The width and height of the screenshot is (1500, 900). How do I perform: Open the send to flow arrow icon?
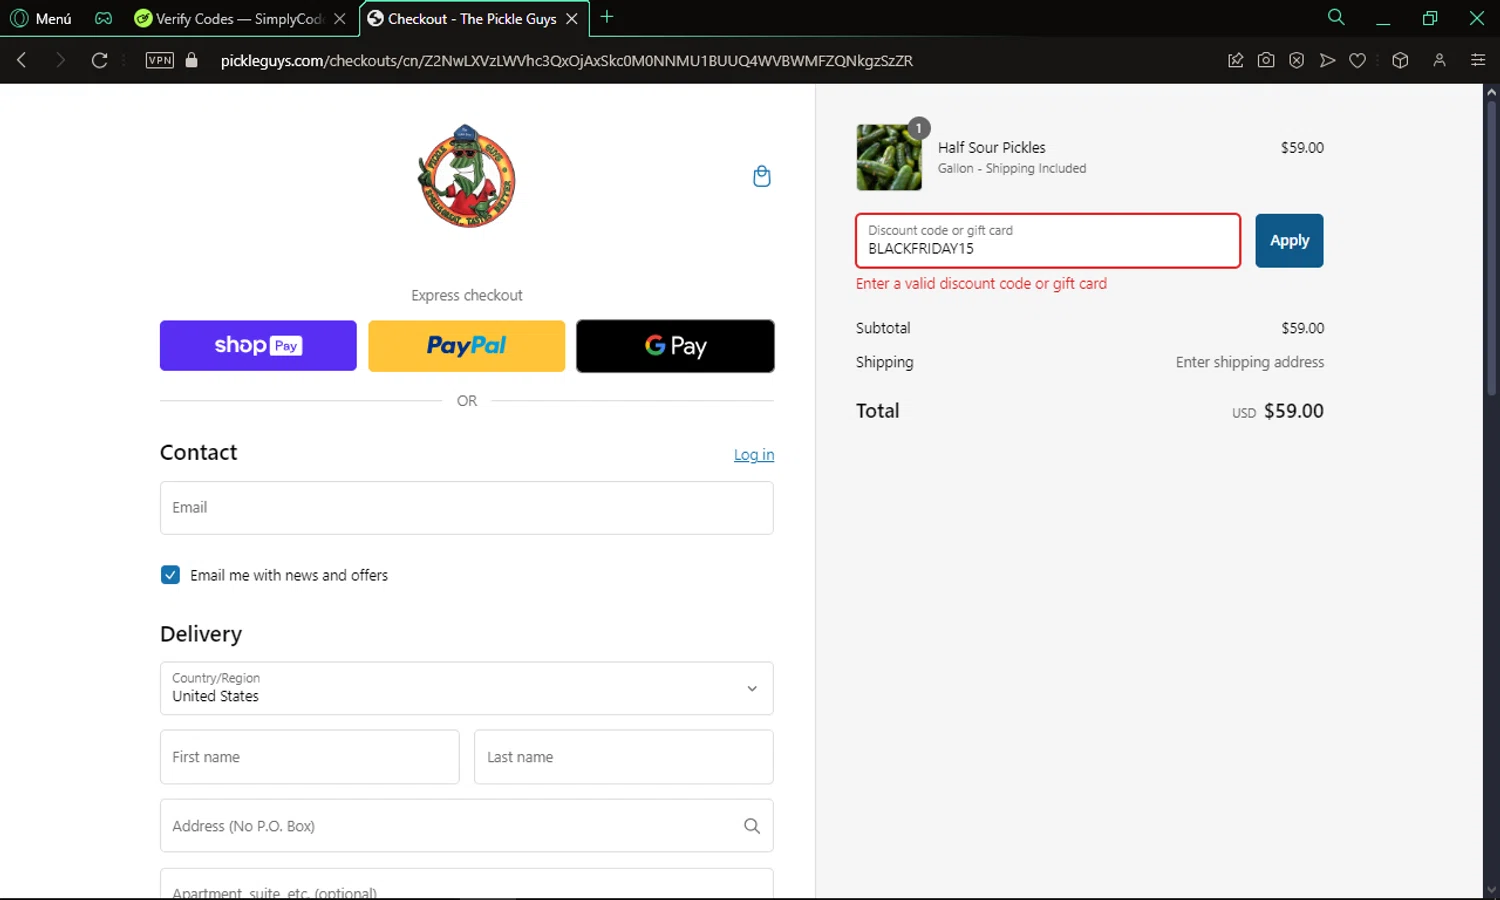[1327, 60]
